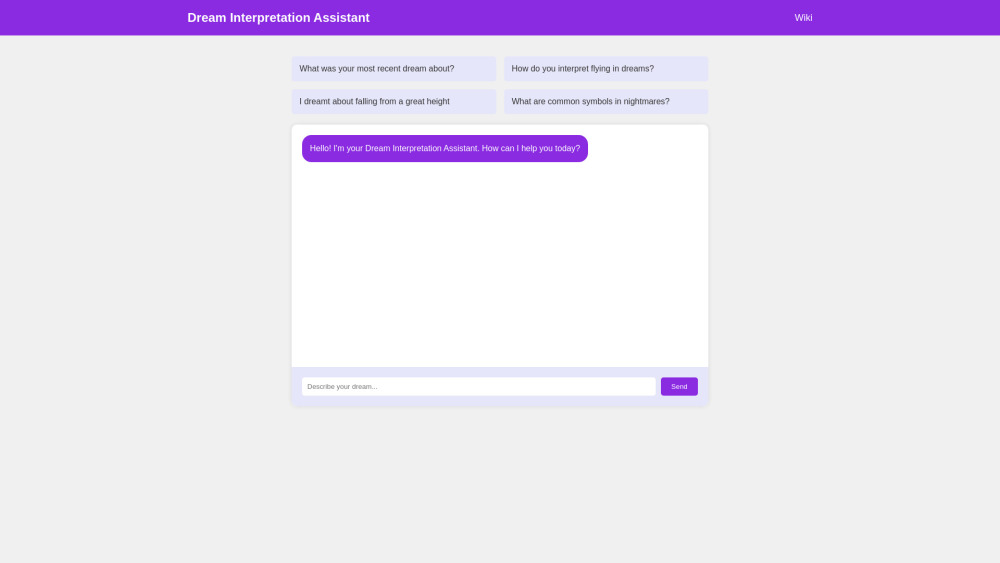Select the 'most recent dream' suggestion

[393, 69]
